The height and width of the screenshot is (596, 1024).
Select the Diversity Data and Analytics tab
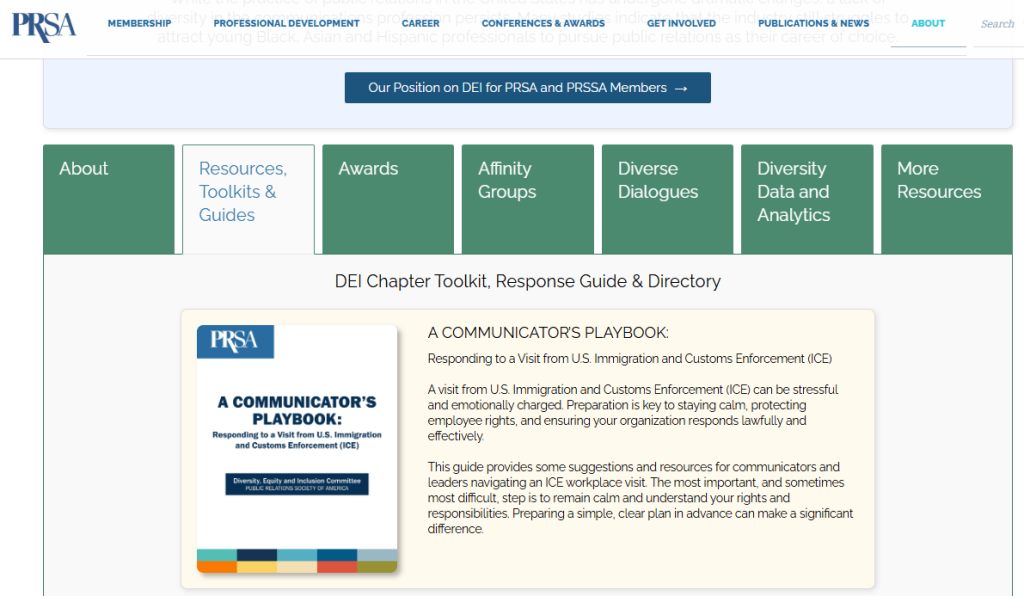pyautogui.click(x=806, y=199)
